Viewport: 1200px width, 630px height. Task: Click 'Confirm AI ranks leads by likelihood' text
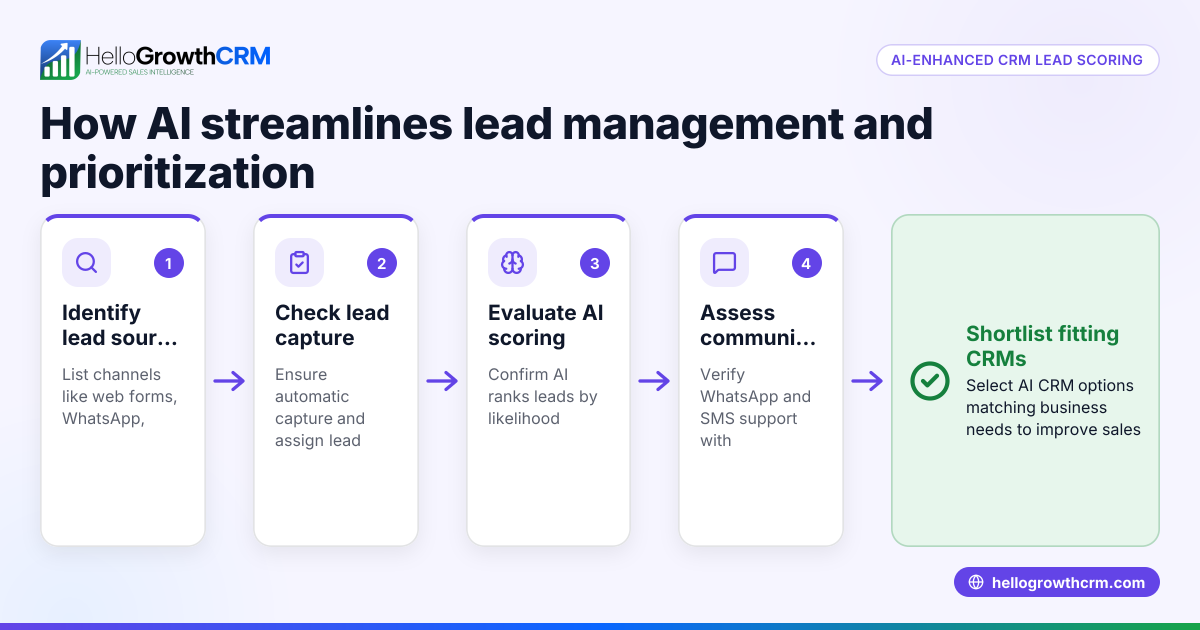[543, 396]
